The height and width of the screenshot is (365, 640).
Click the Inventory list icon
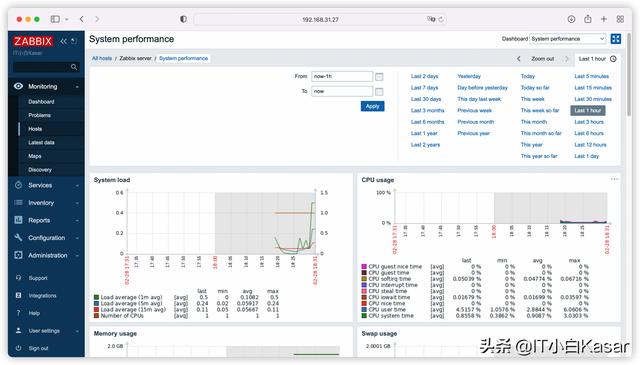click(18, 203)
